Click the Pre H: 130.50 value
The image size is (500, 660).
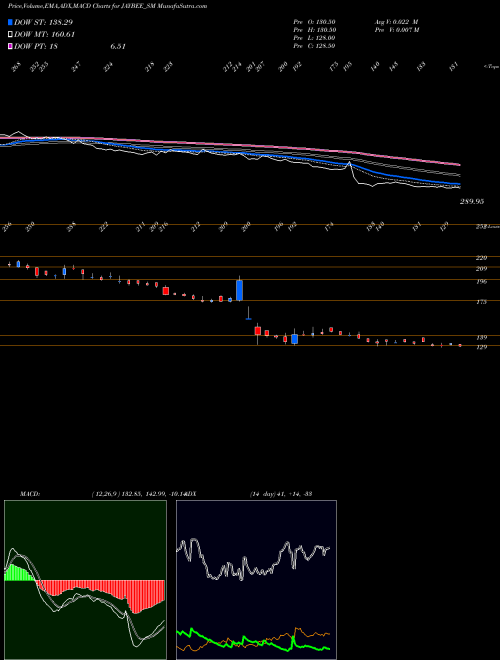coord(314,30)
